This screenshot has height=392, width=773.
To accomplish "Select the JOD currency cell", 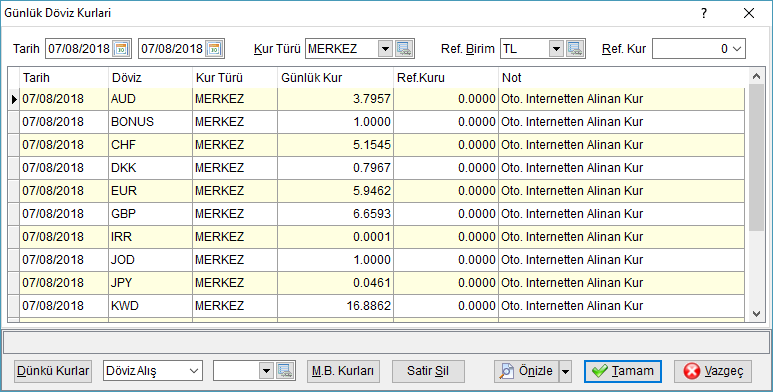I will 150,260.
